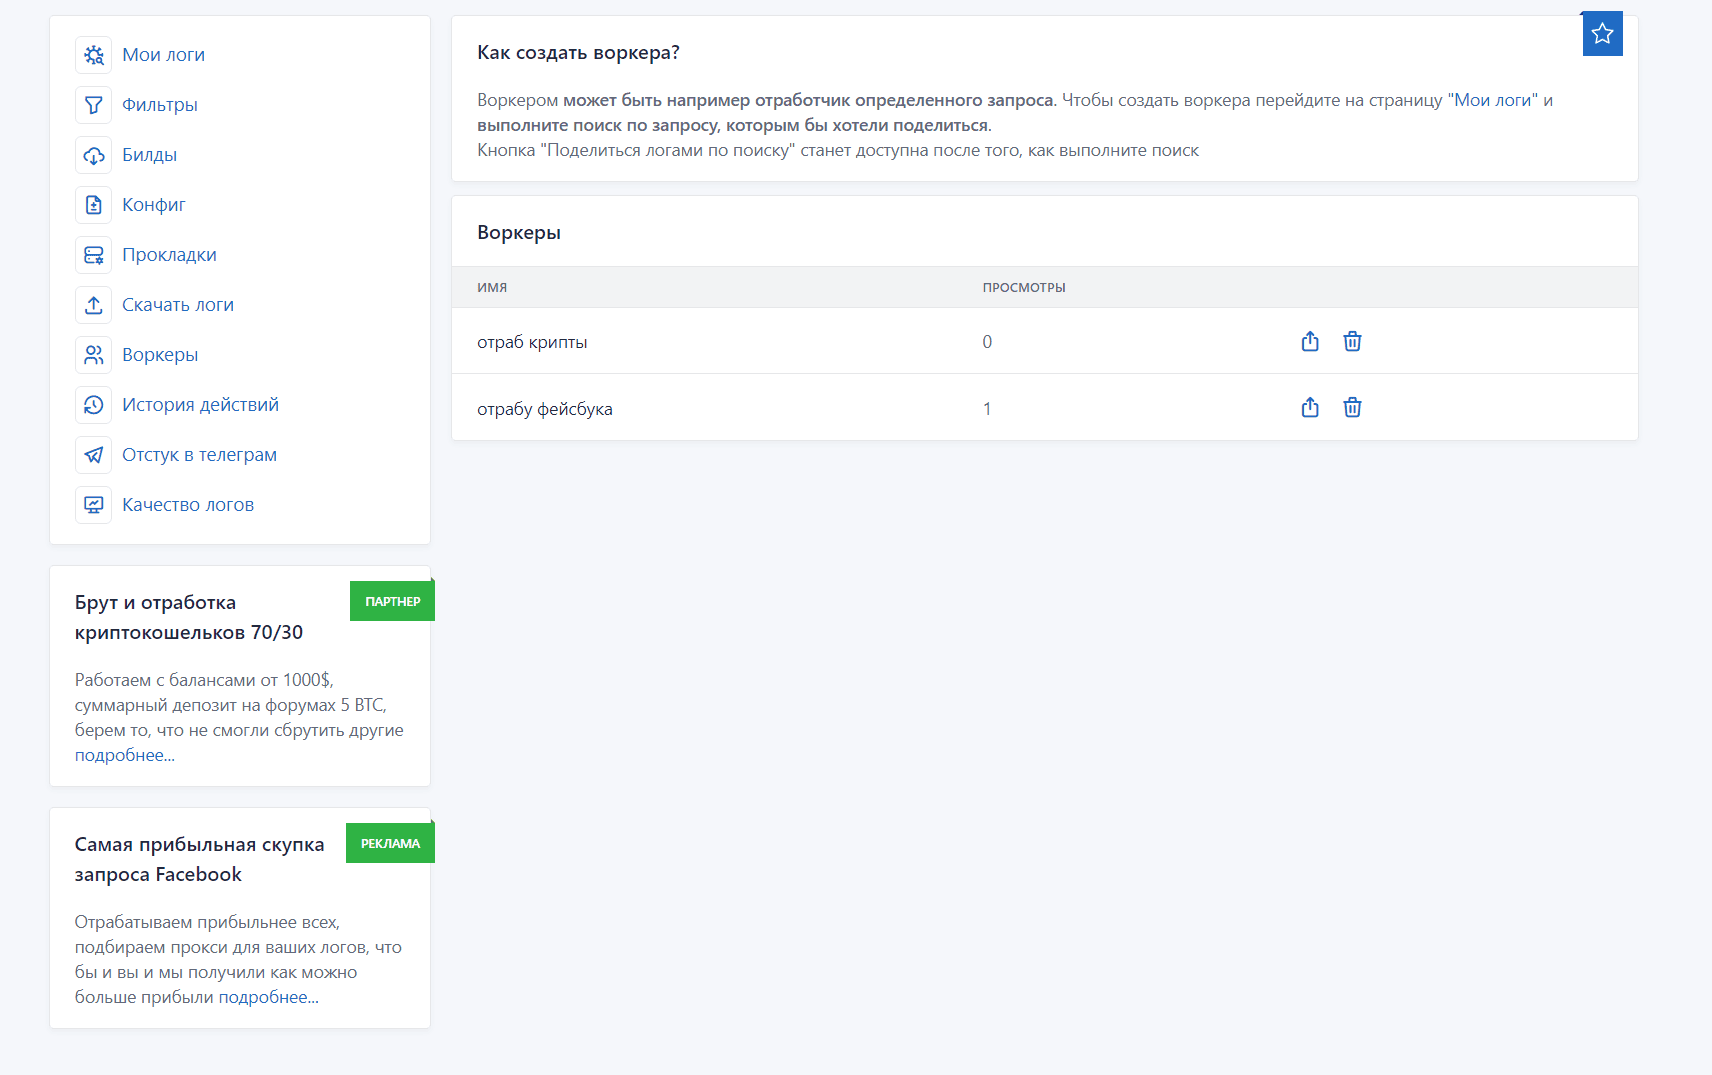Click the monitor chart icon in the sidebar
The width and height of the screenshot is (1712, 1075).
94,505
